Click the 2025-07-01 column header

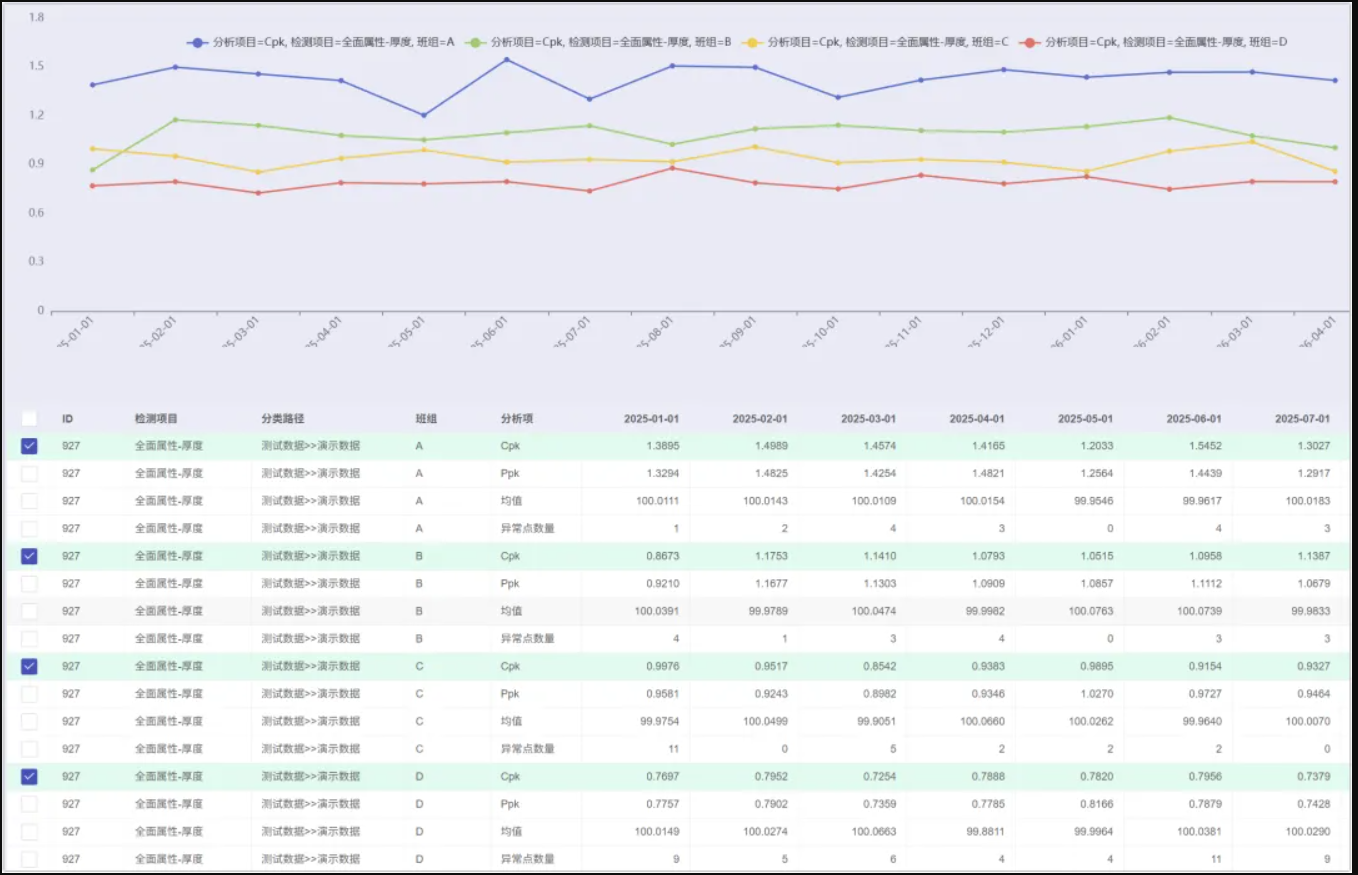click(x=1303, y=419)
